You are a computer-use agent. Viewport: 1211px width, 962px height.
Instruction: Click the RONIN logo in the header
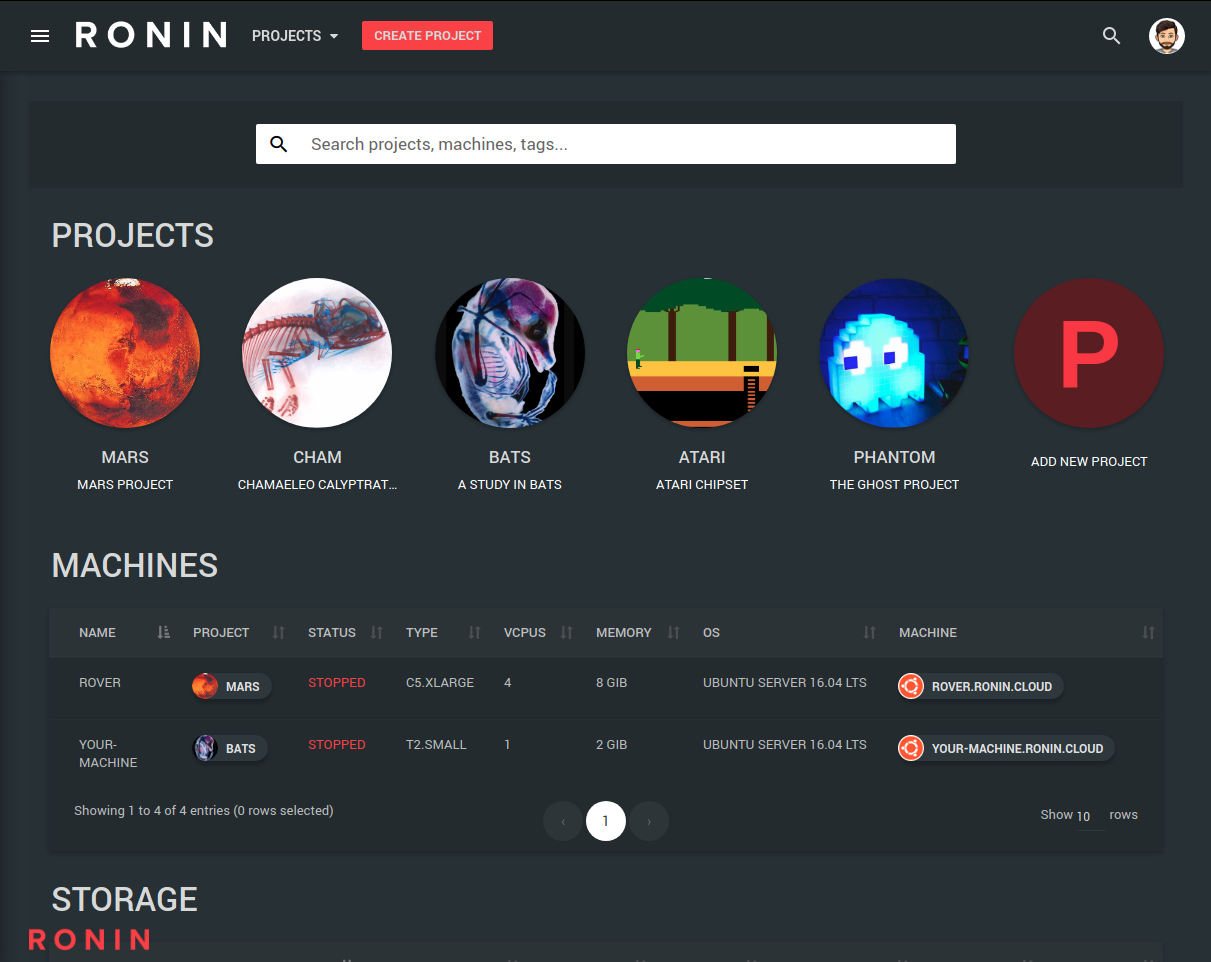tap(151, 36)
